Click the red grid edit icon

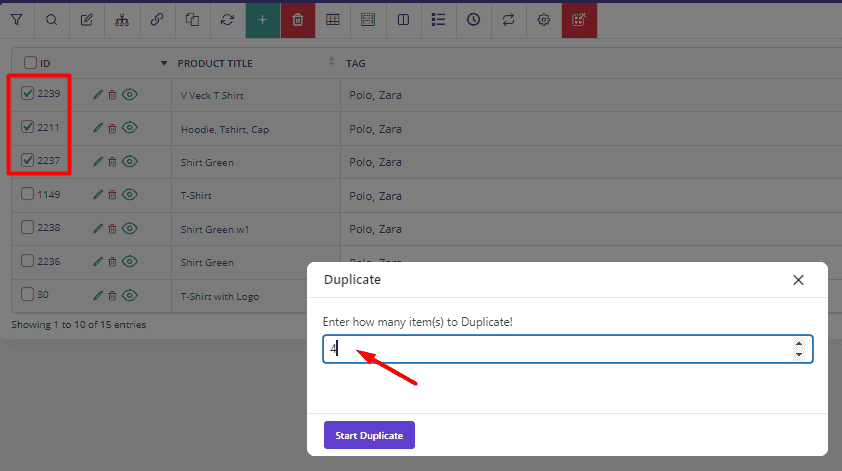pos(579,20)
